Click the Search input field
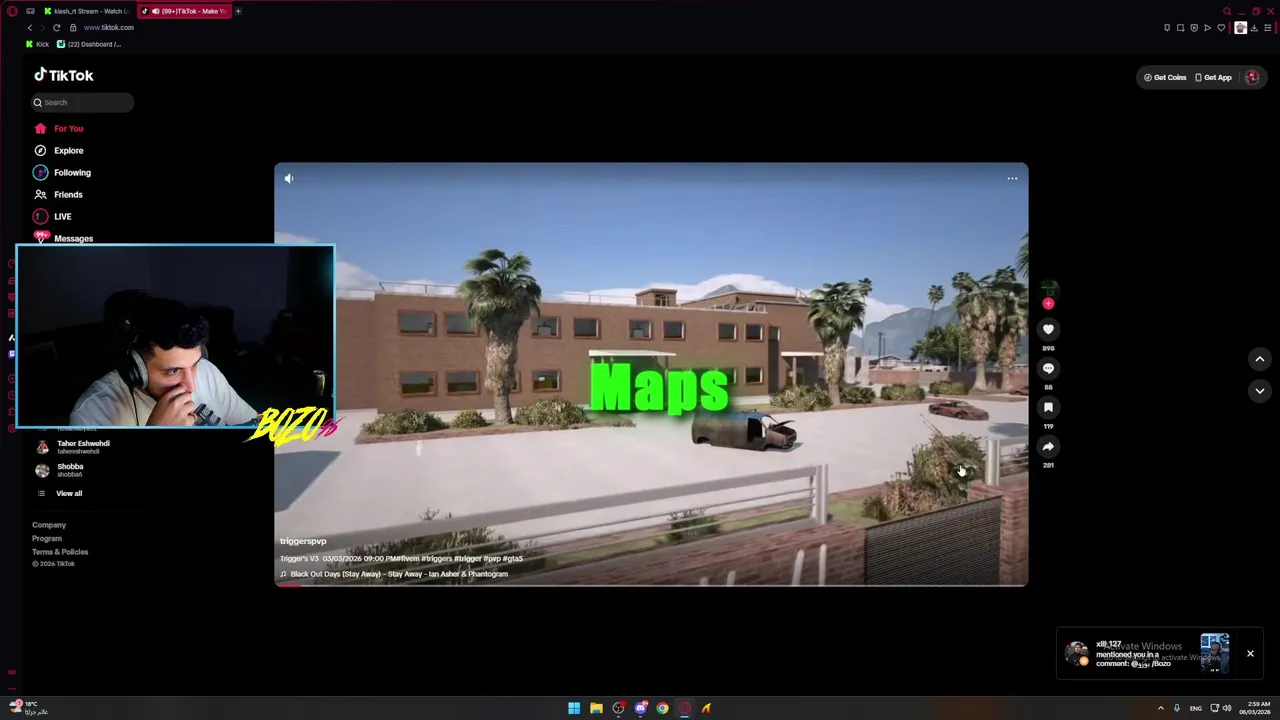The width and height of the screenshot is (1280, 720). pyautogui.click(x=82, y=102)
